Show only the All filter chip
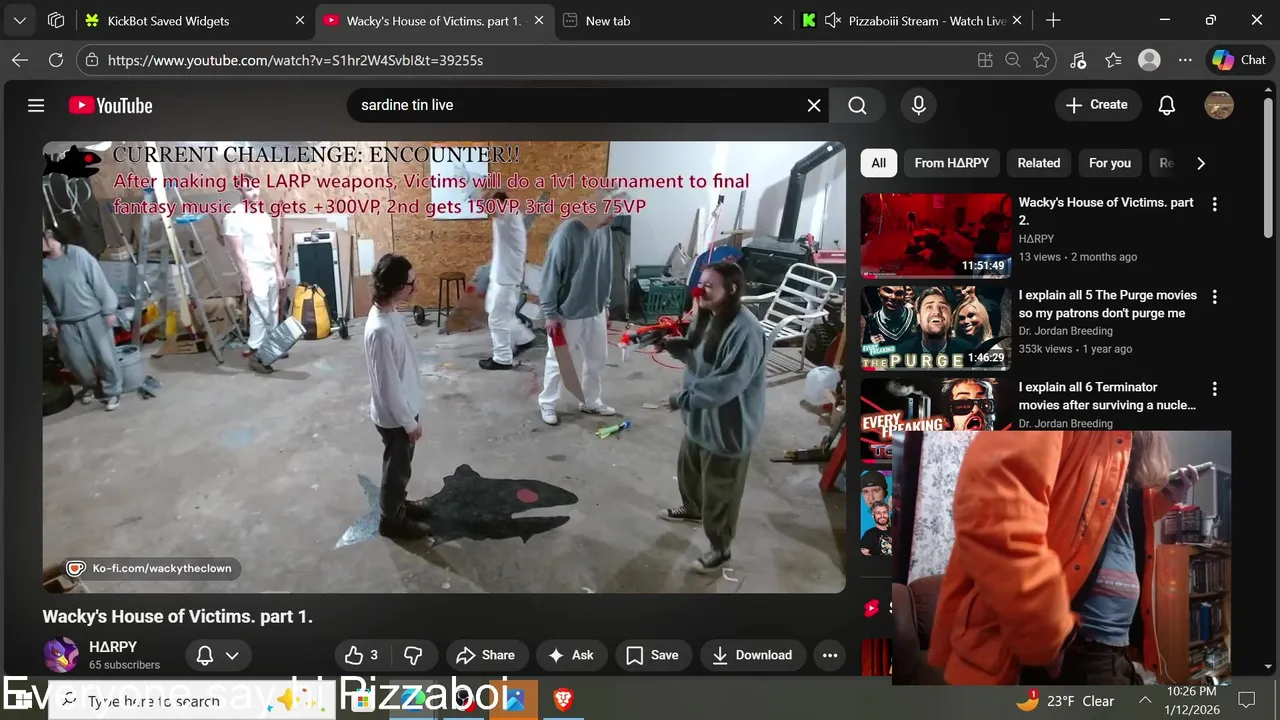The width and height of the screenshot is (1280, 720). coord(878,163)
